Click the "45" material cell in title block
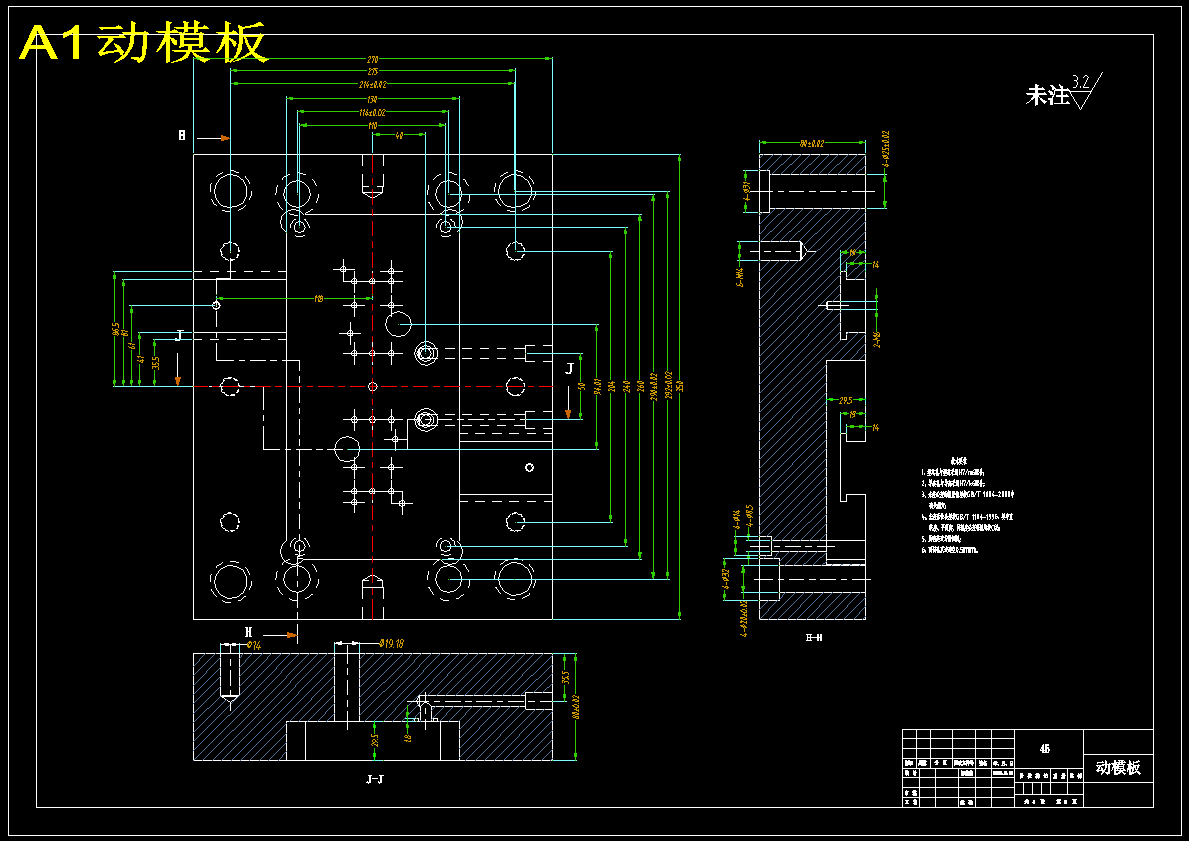Screen dimensions: 1189x841 tap(1045, 748)
